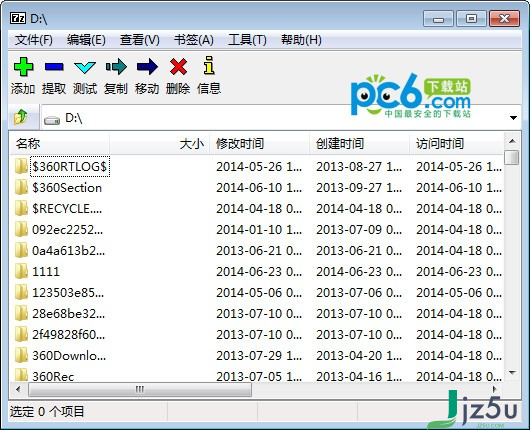Click modified time of $360Section row
The height and width of the screenshot is (430, 530).
coord(259,188)
